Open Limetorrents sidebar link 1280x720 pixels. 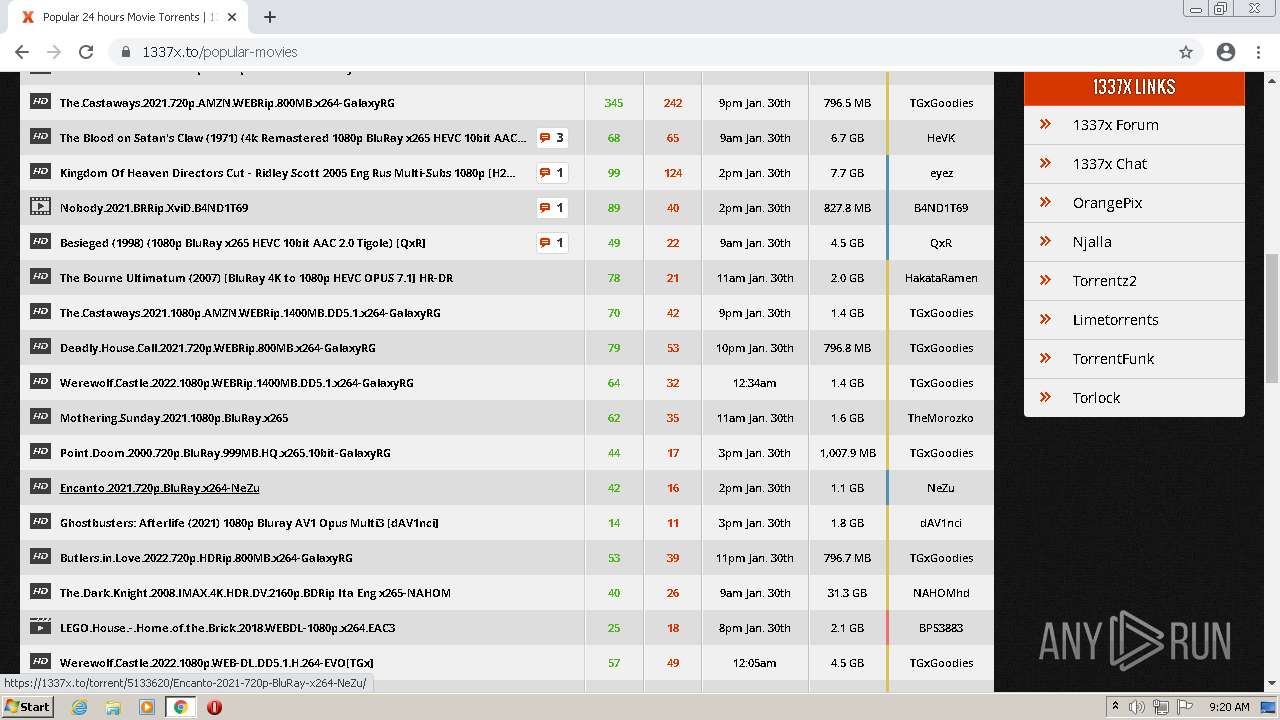1115,320
